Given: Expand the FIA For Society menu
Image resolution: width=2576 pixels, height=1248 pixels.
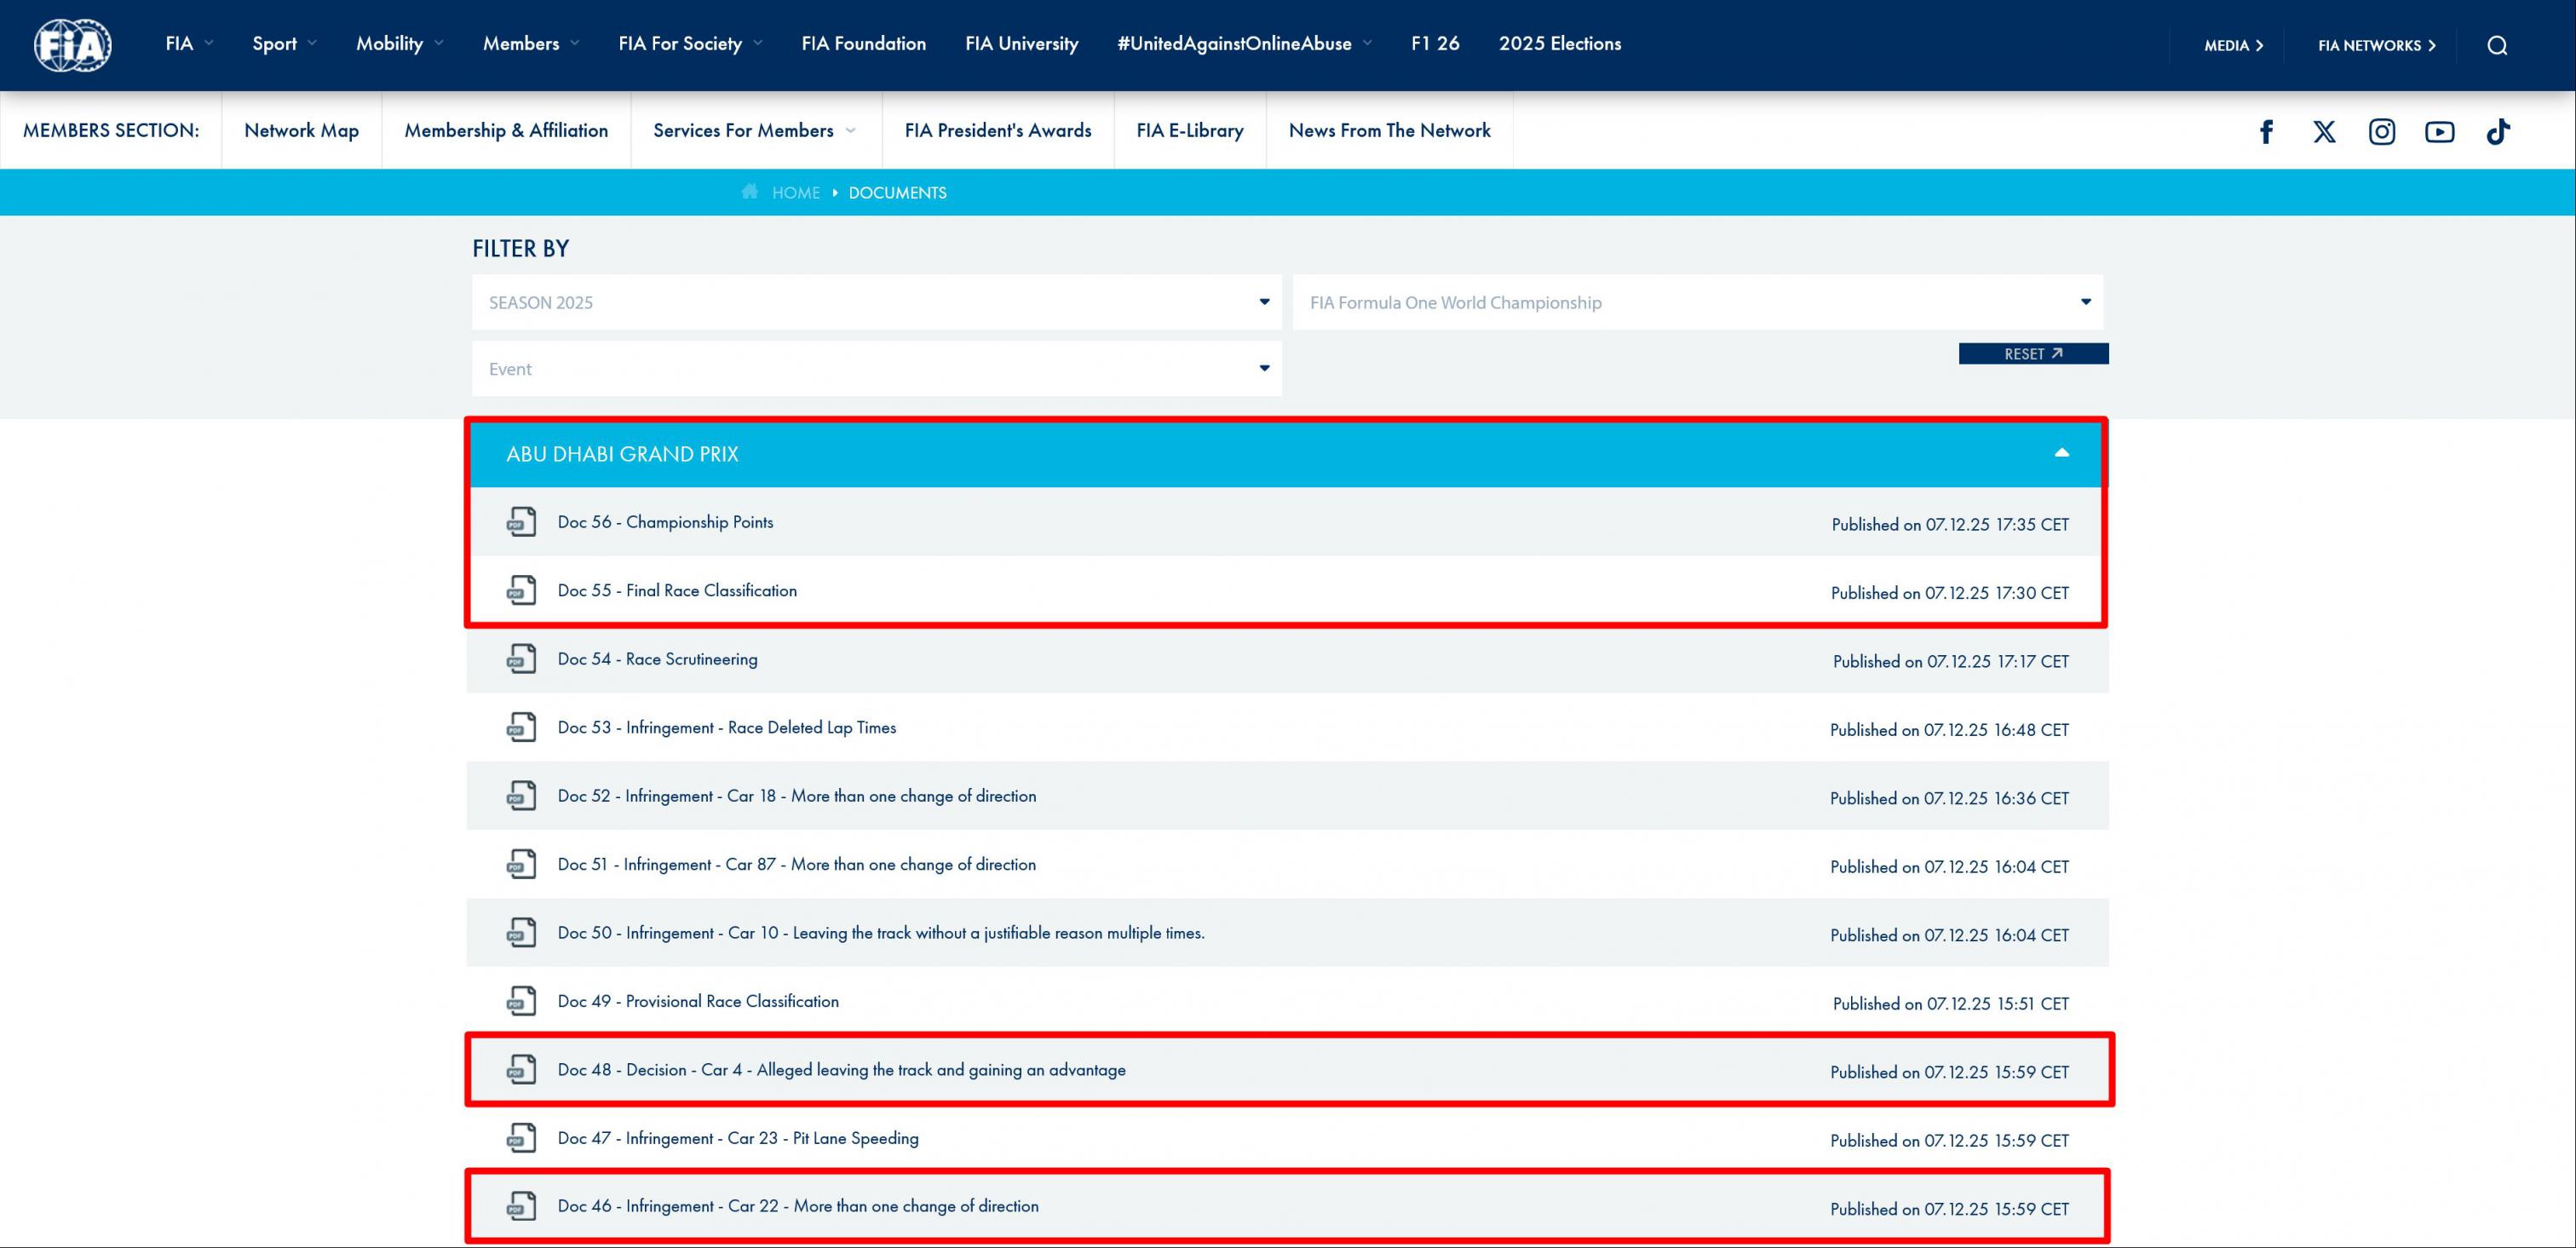Looking at the screenshot, I should 690,43.
